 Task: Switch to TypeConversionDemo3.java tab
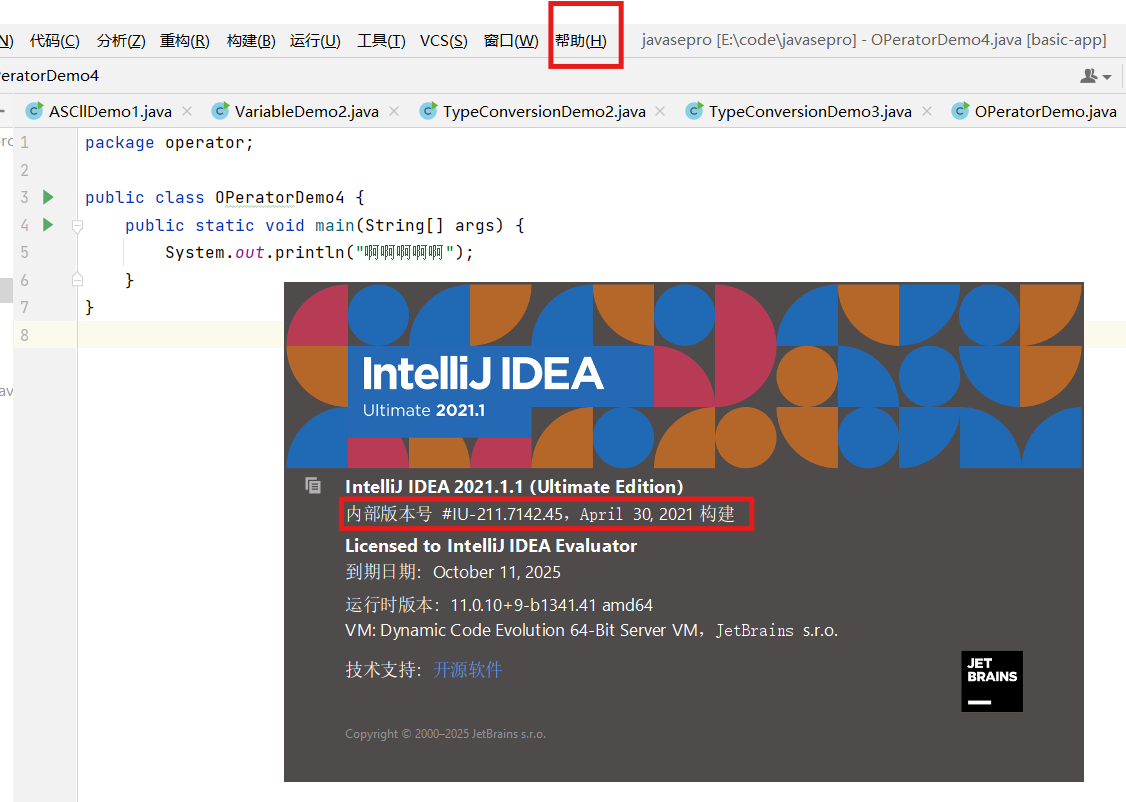810,111
